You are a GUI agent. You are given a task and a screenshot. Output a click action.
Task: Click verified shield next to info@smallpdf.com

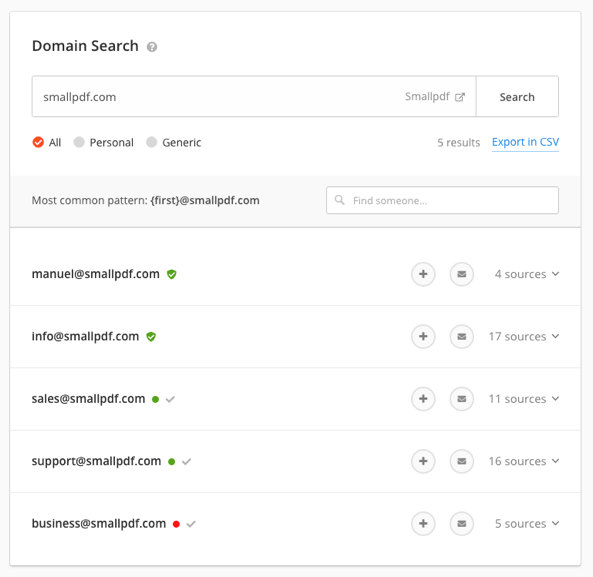coord(151,337)
